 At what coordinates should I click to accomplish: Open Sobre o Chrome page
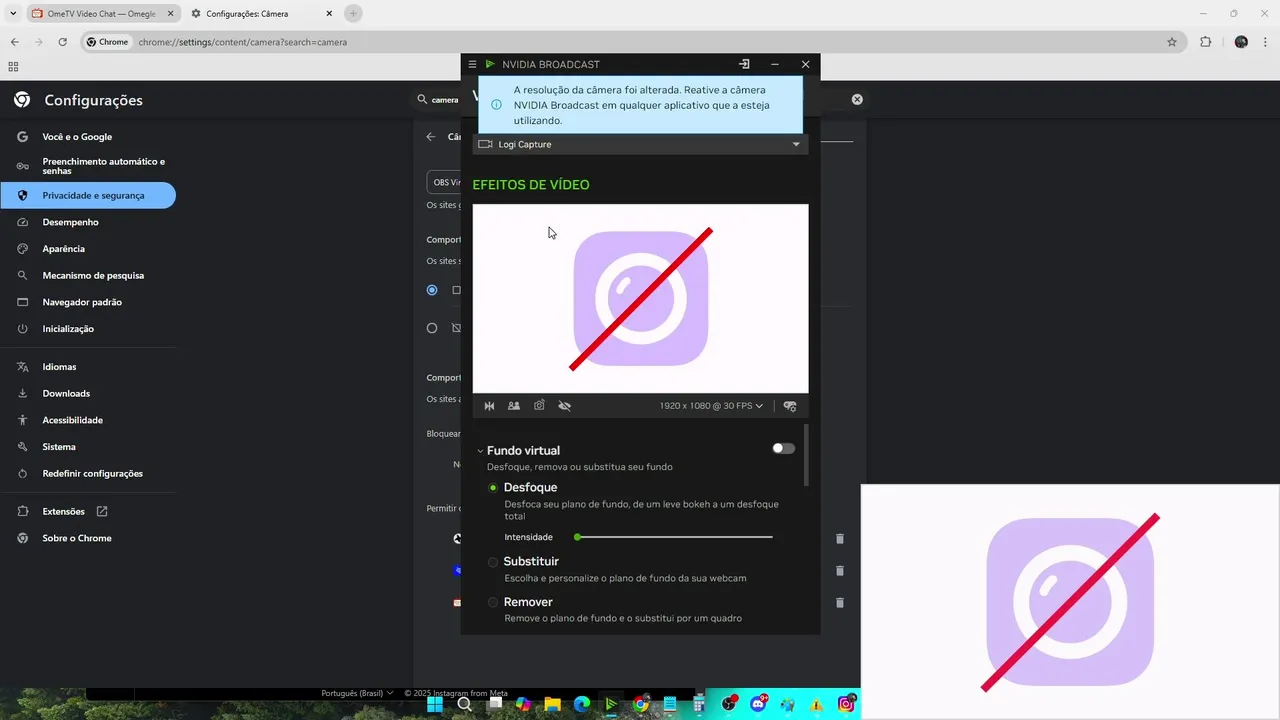[x=88, y=538]
